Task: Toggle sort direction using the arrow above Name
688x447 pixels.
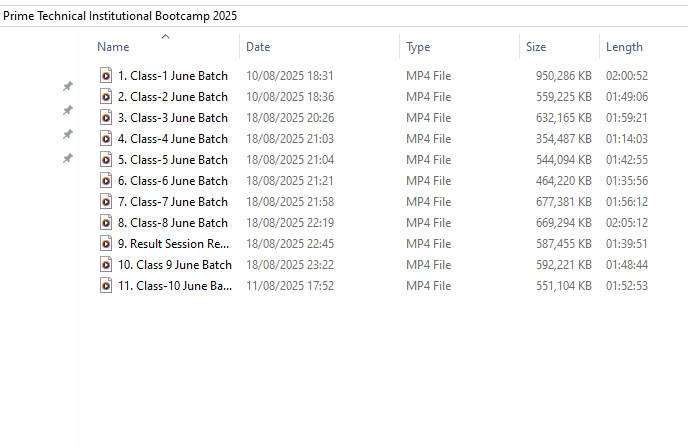Action: 166,37
